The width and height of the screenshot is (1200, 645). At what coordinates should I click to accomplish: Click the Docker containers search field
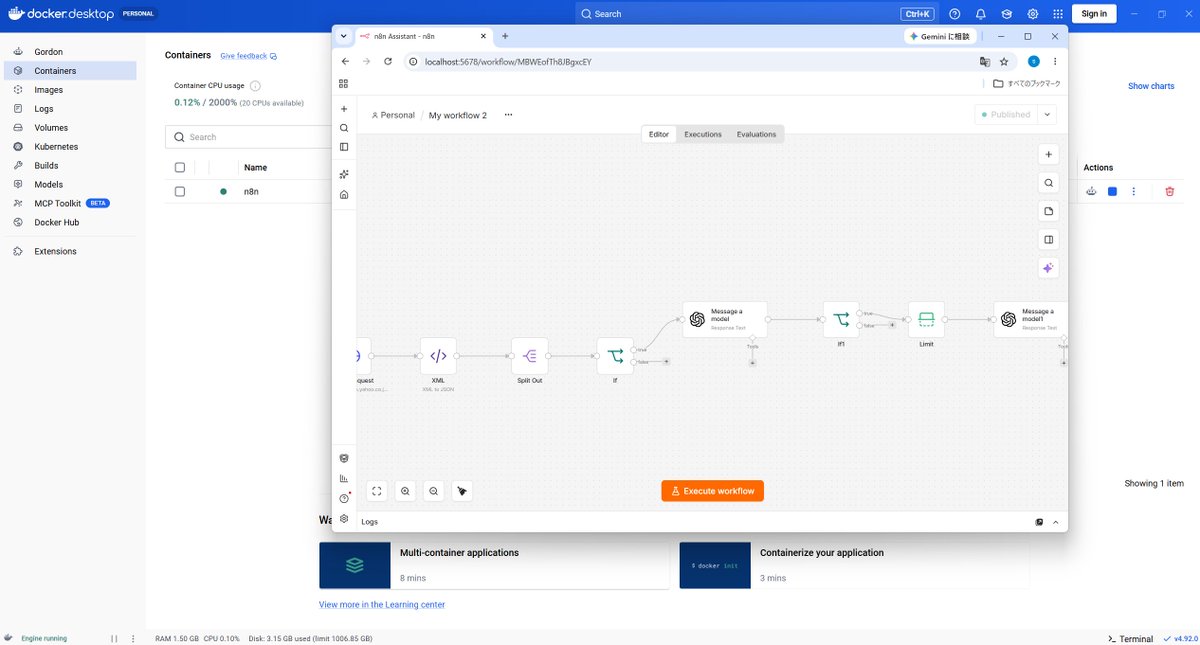[250, 137]
